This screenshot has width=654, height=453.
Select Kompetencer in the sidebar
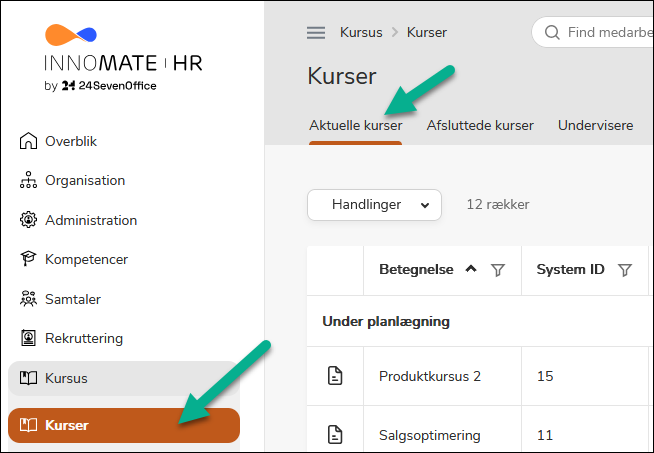click(x=85, y=259)
